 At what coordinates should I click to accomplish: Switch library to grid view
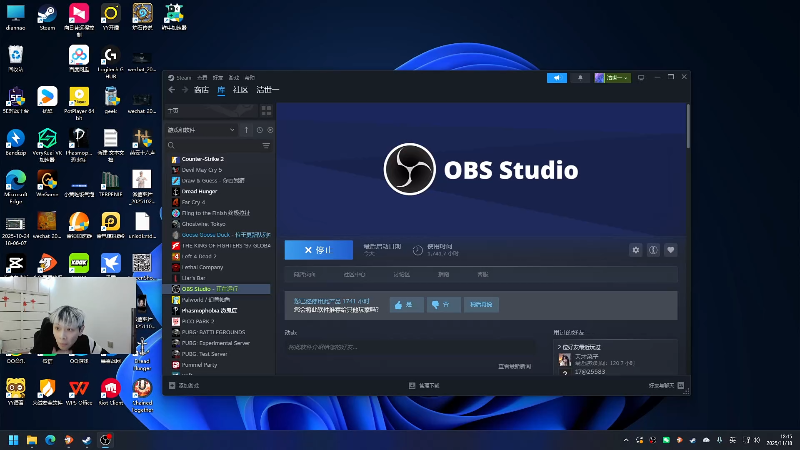coord(266,110)
